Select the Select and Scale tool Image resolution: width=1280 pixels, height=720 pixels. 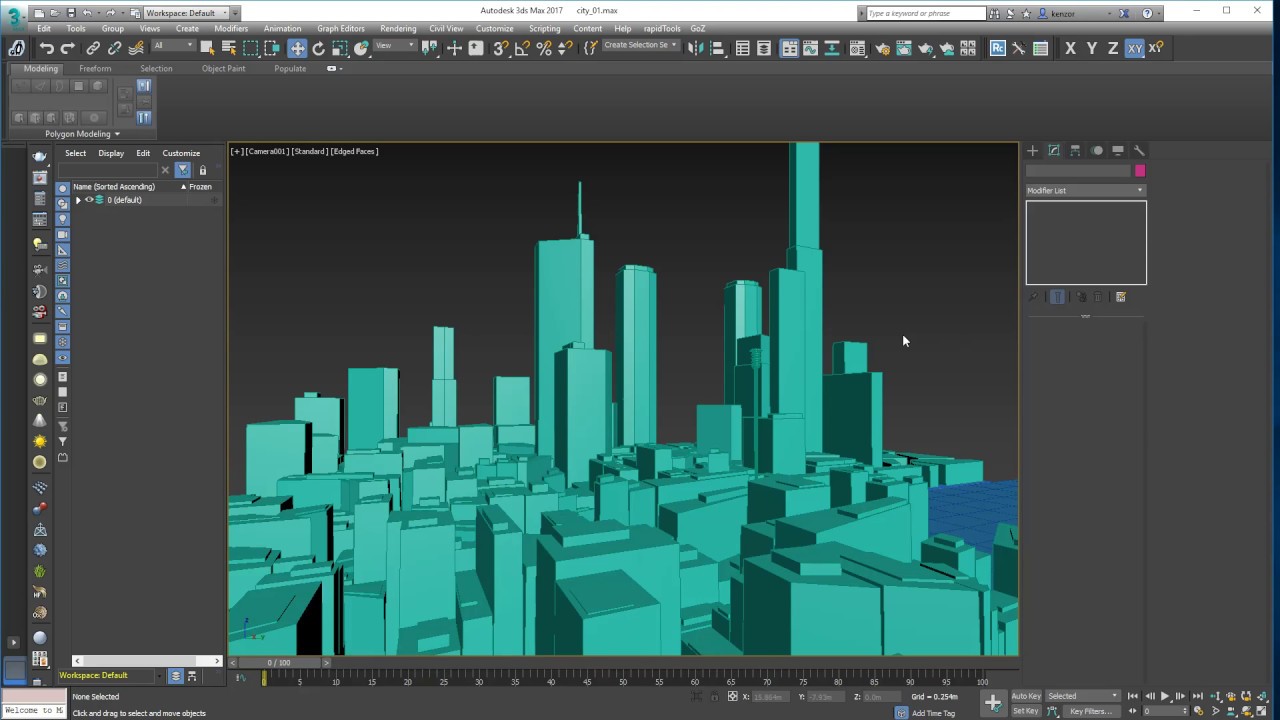[339, 48]
